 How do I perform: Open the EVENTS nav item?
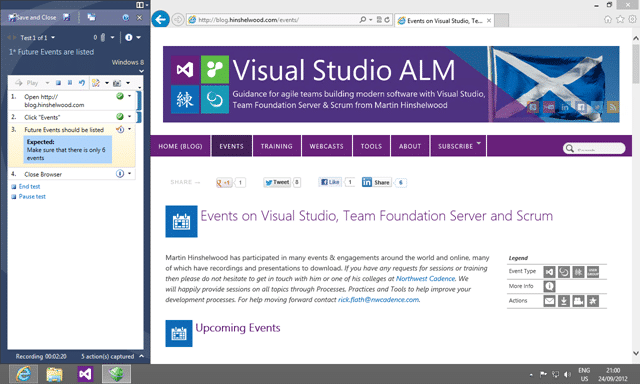pos(231,146)
